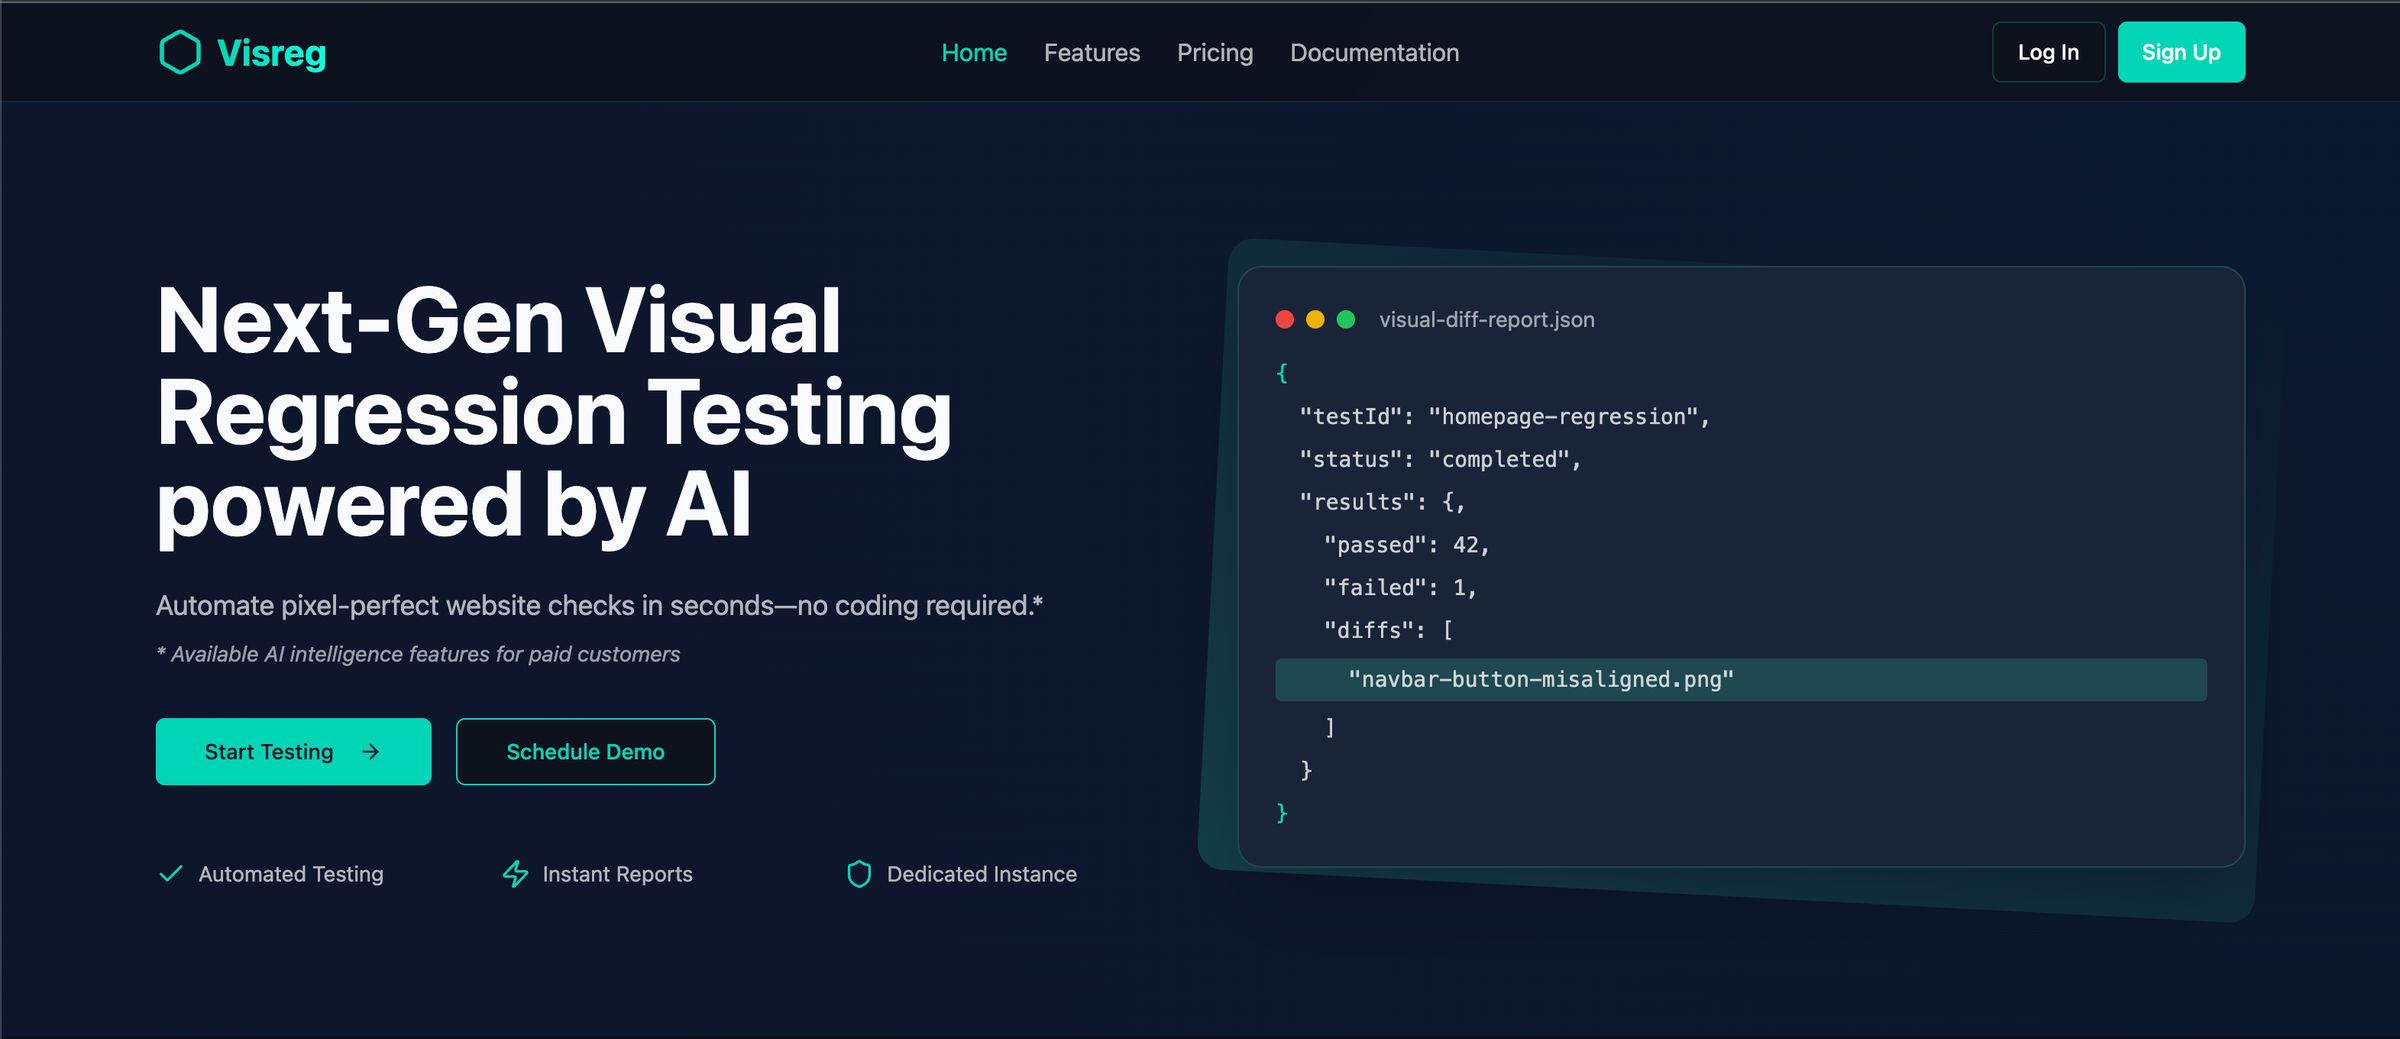The height and width of the screenshot is (1039, 2400).
Task: Open the Pricing navigation item
Action: (x=1215, y=52)
